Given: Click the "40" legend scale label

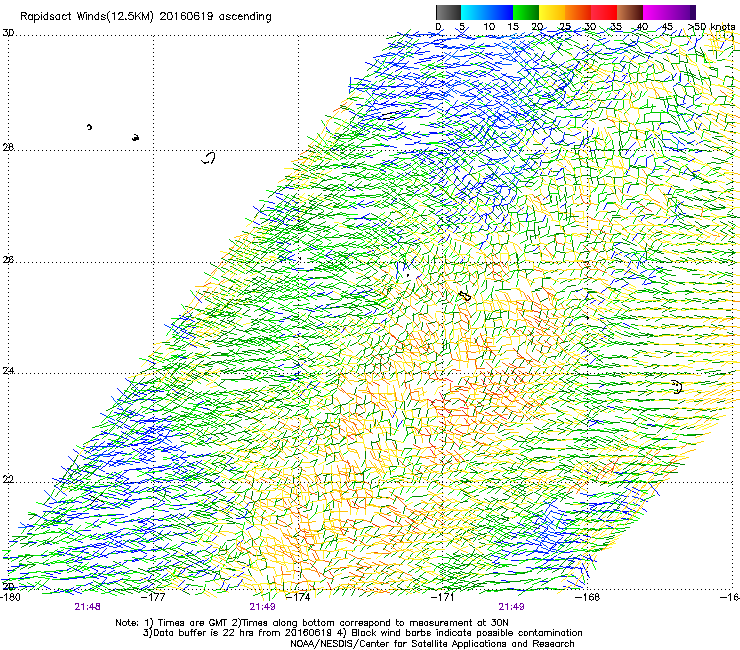Looking at the screenshot, I should (x=642, y=27).
